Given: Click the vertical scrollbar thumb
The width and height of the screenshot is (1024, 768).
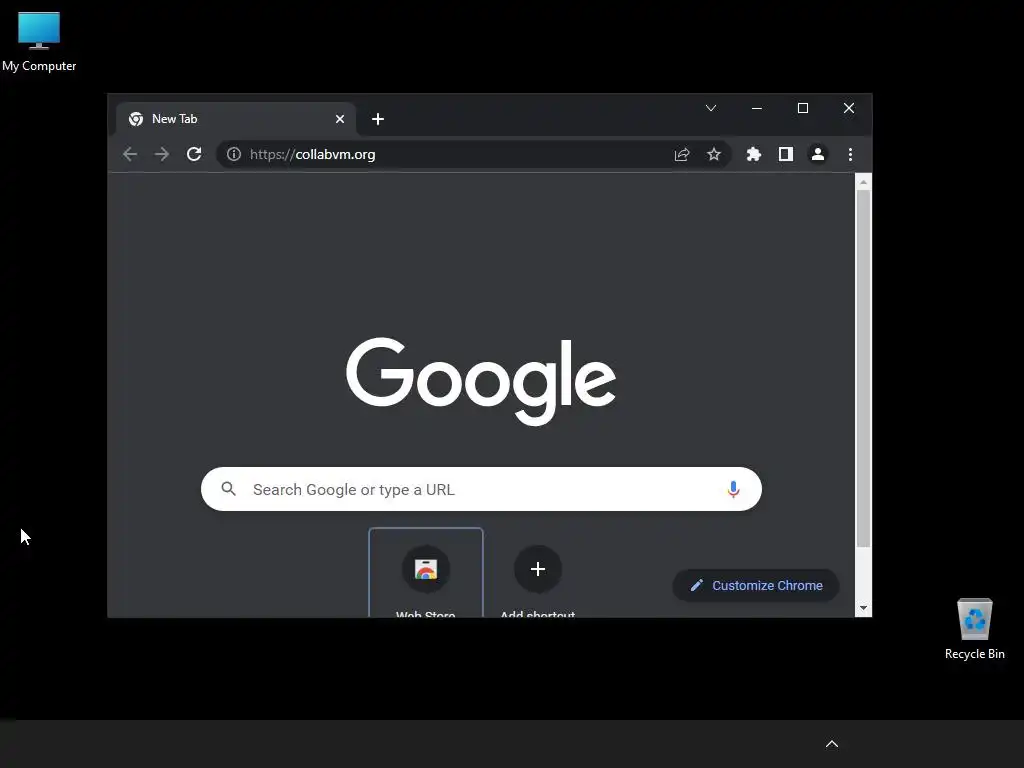Looking at the screenshot, I should [x=863, y=368].
